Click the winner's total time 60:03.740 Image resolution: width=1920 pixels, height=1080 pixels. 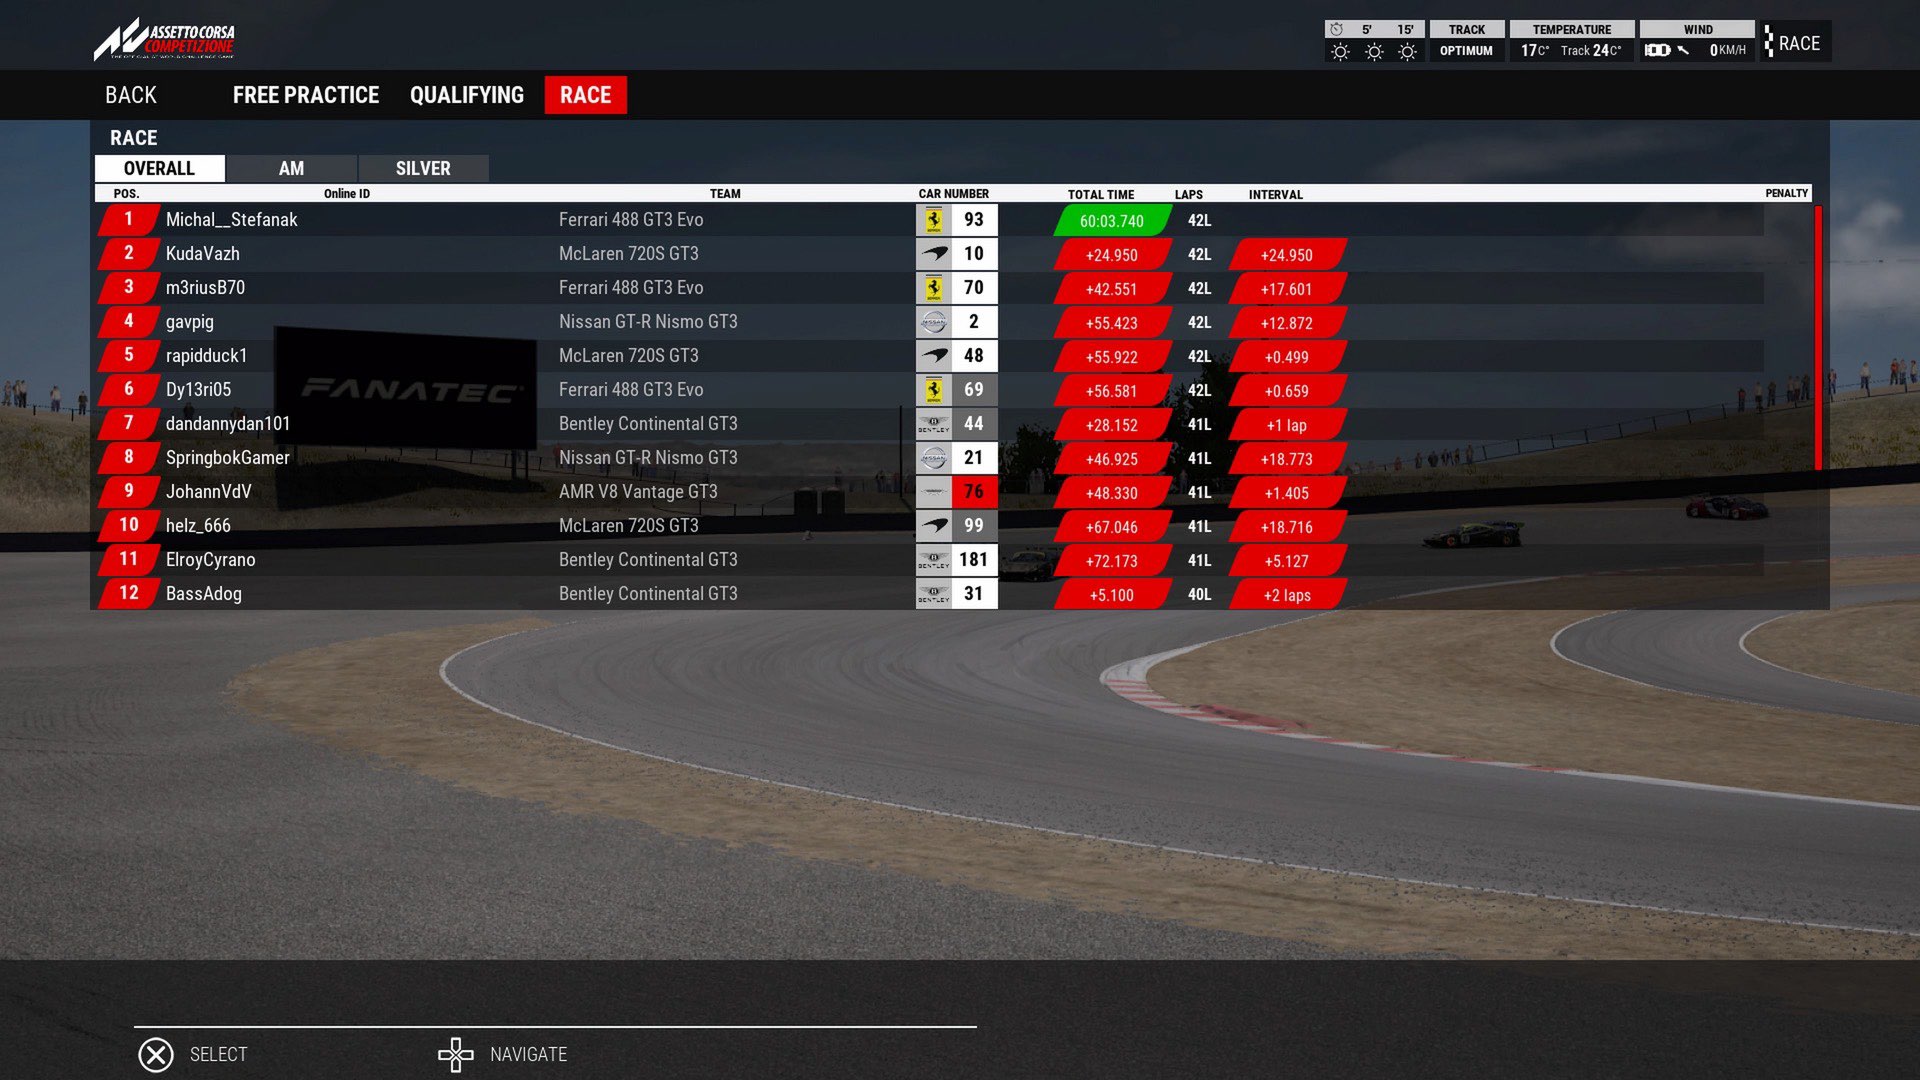pyautogui.click(x=1112, y=221)
